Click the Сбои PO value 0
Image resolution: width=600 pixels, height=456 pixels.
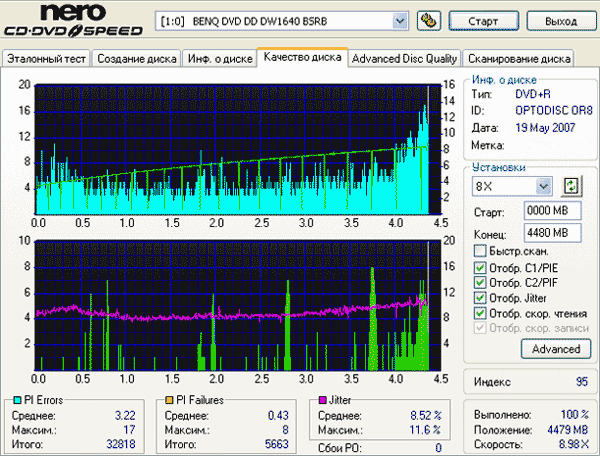[439, 448]
